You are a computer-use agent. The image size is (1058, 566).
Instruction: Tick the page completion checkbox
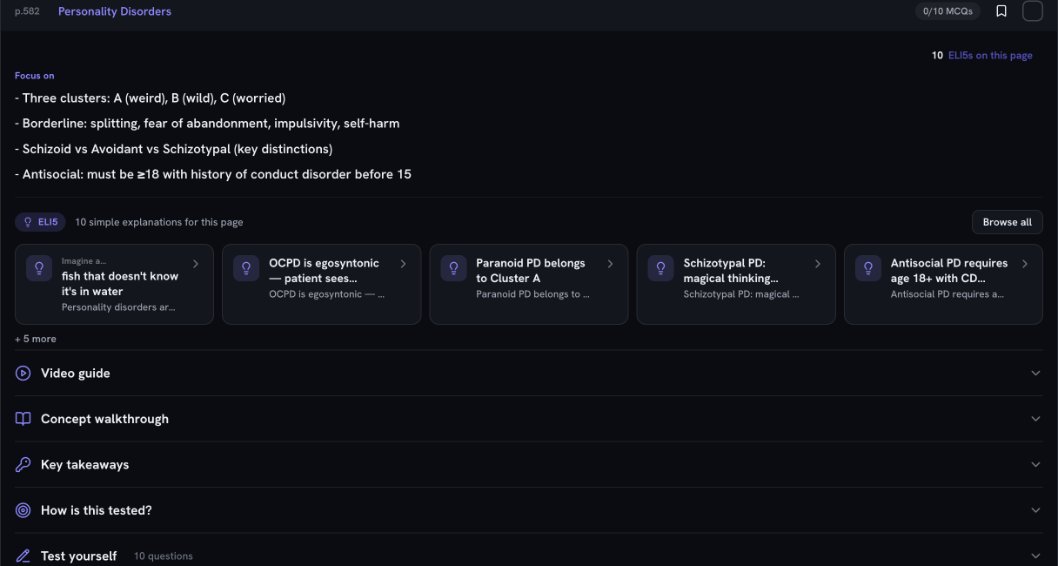pyautogui.click(x=1032, y=11)
